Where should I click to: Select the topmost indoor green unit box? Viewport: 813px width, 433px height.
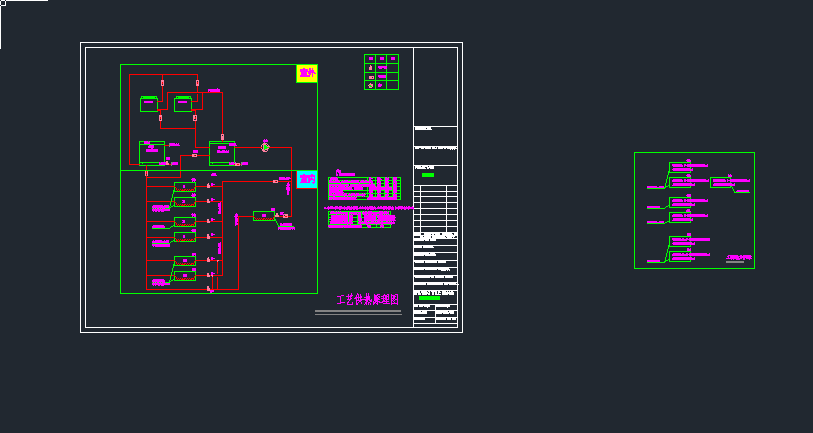(185, 187)
